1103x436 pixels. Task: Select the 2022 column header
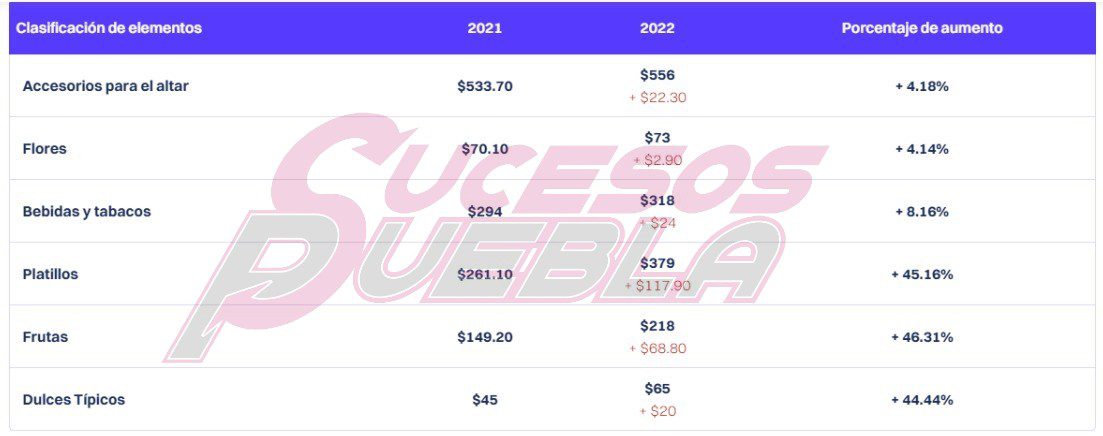coord(657,28)
